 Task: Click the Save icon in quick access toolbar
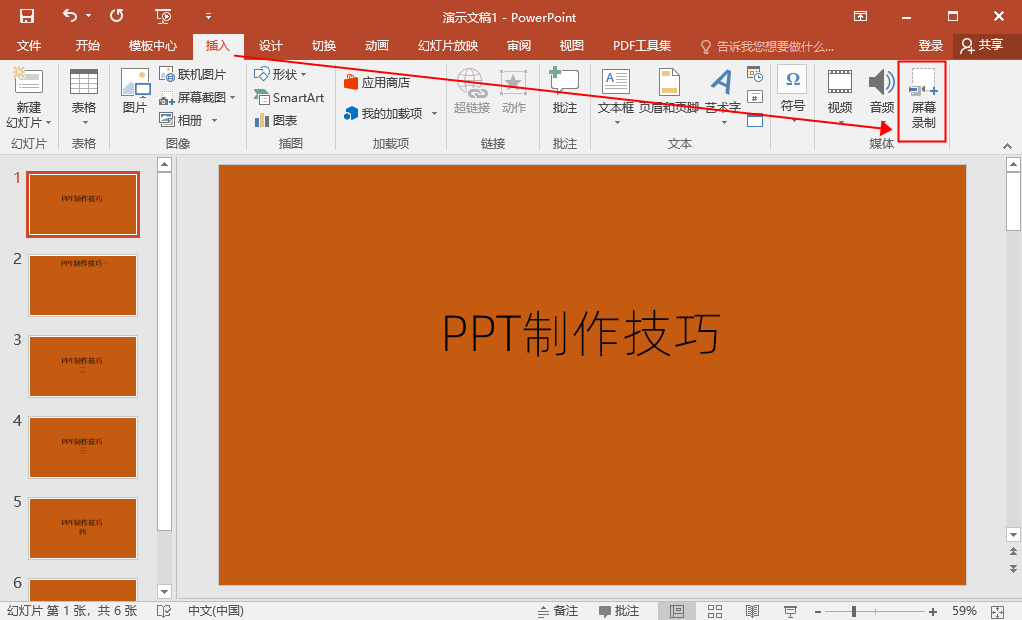(25, 16)
